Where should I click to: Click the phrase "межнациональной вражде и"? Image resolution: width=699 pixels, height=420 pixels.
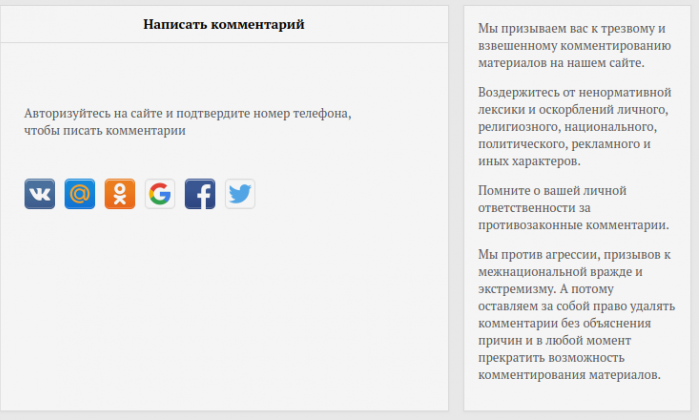[560, 272]
